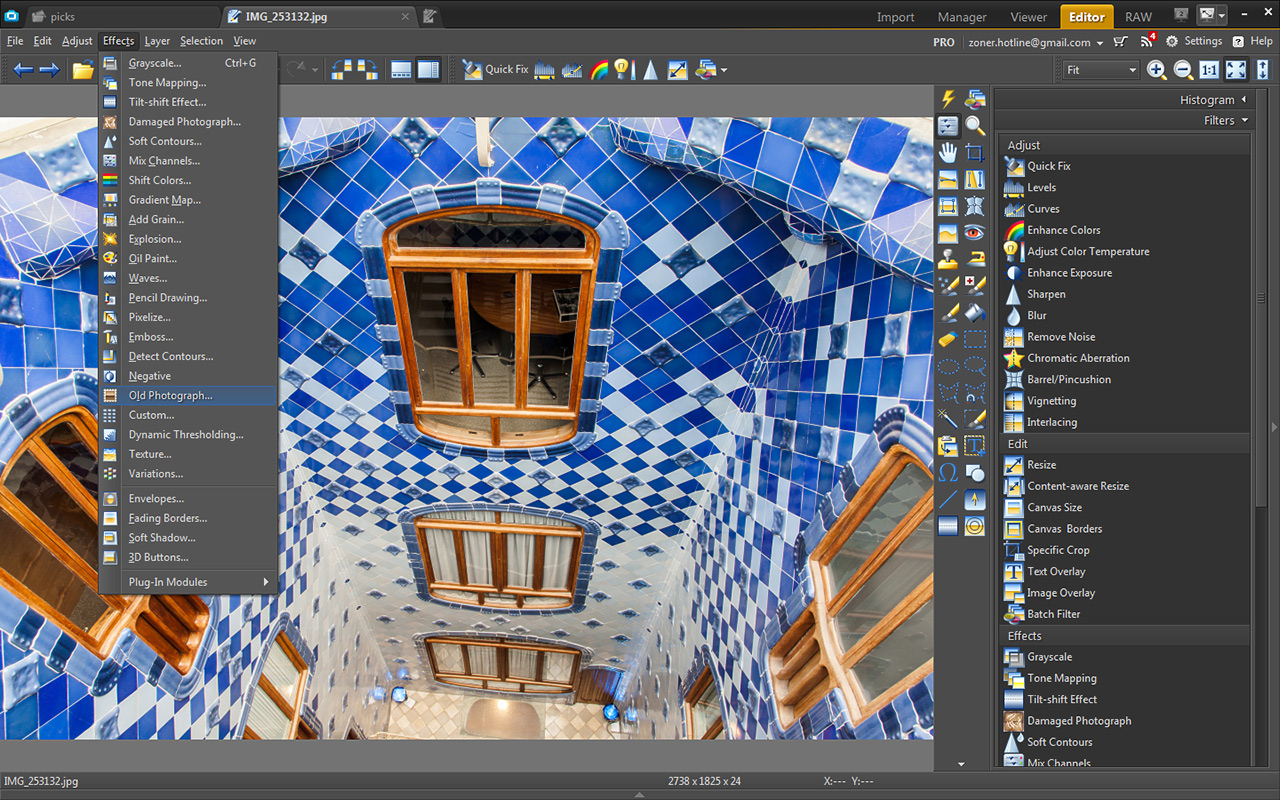Click the Zoom In magnifier button
The width and height of the screenshot is (1280, 800).
coord(1156,70)
